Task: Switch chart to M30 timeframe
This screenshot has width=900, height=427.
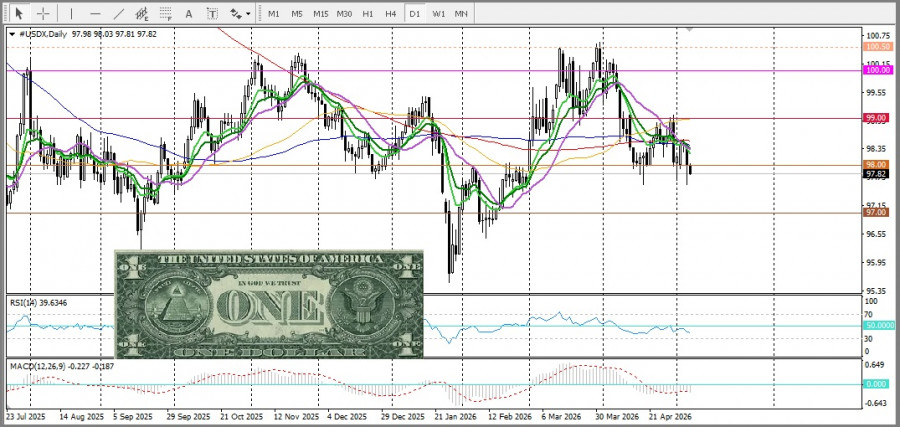Action: pyautogui.click(x=344, y=13)
